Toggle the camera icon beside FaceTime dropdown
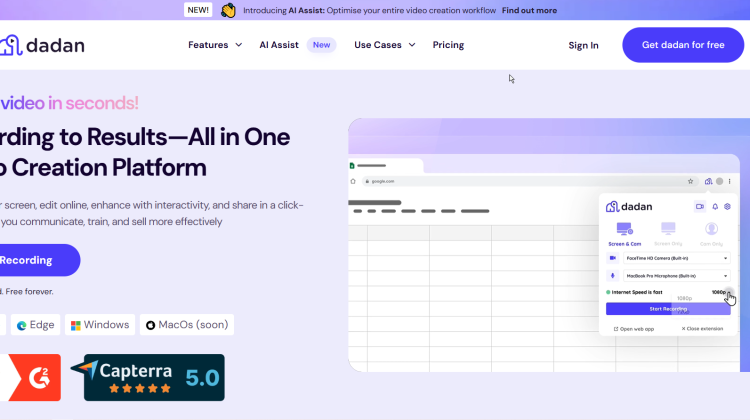This screenshot has height=420, width=750. (x=613, y=258)
